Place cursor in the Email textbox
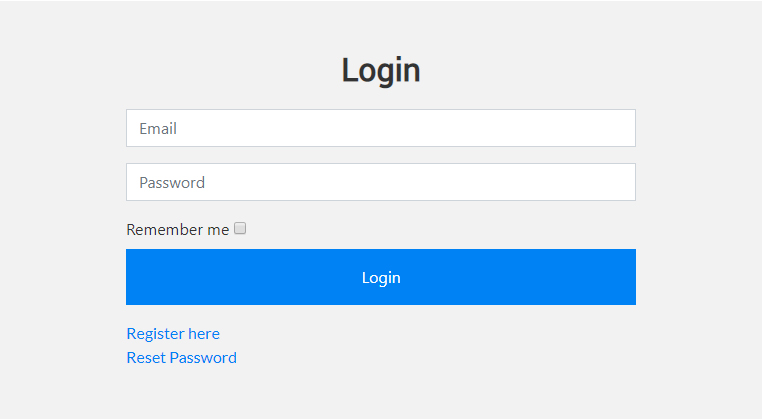Viewport: 762px width, 419px height. 380,128
